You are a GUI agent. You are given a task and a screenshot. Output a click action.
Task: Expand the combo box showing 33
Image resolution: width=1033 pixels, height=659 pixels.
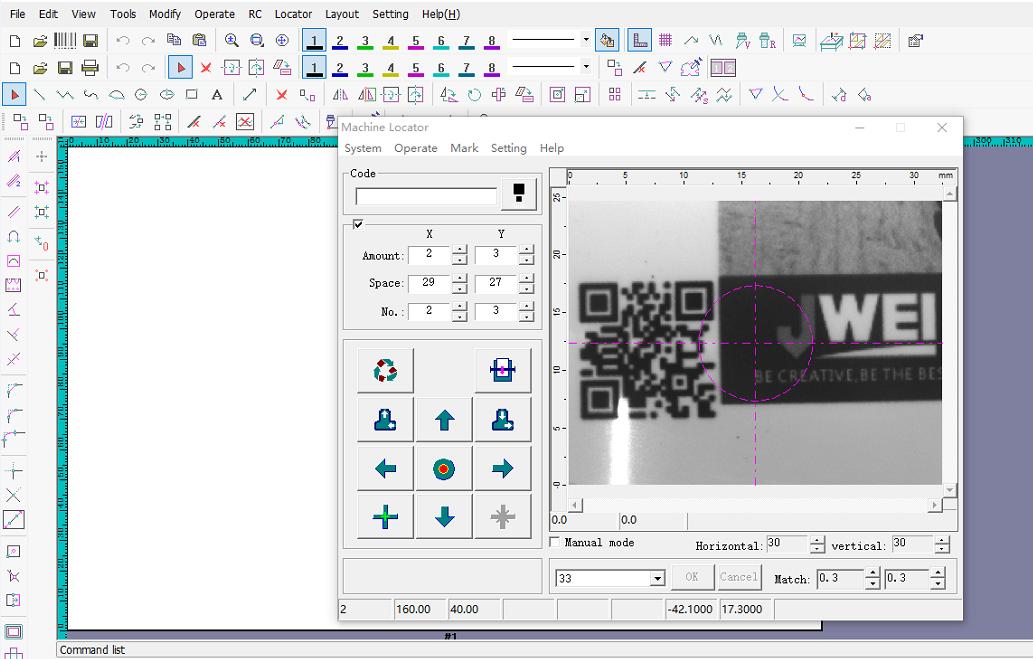click(657, 579)
